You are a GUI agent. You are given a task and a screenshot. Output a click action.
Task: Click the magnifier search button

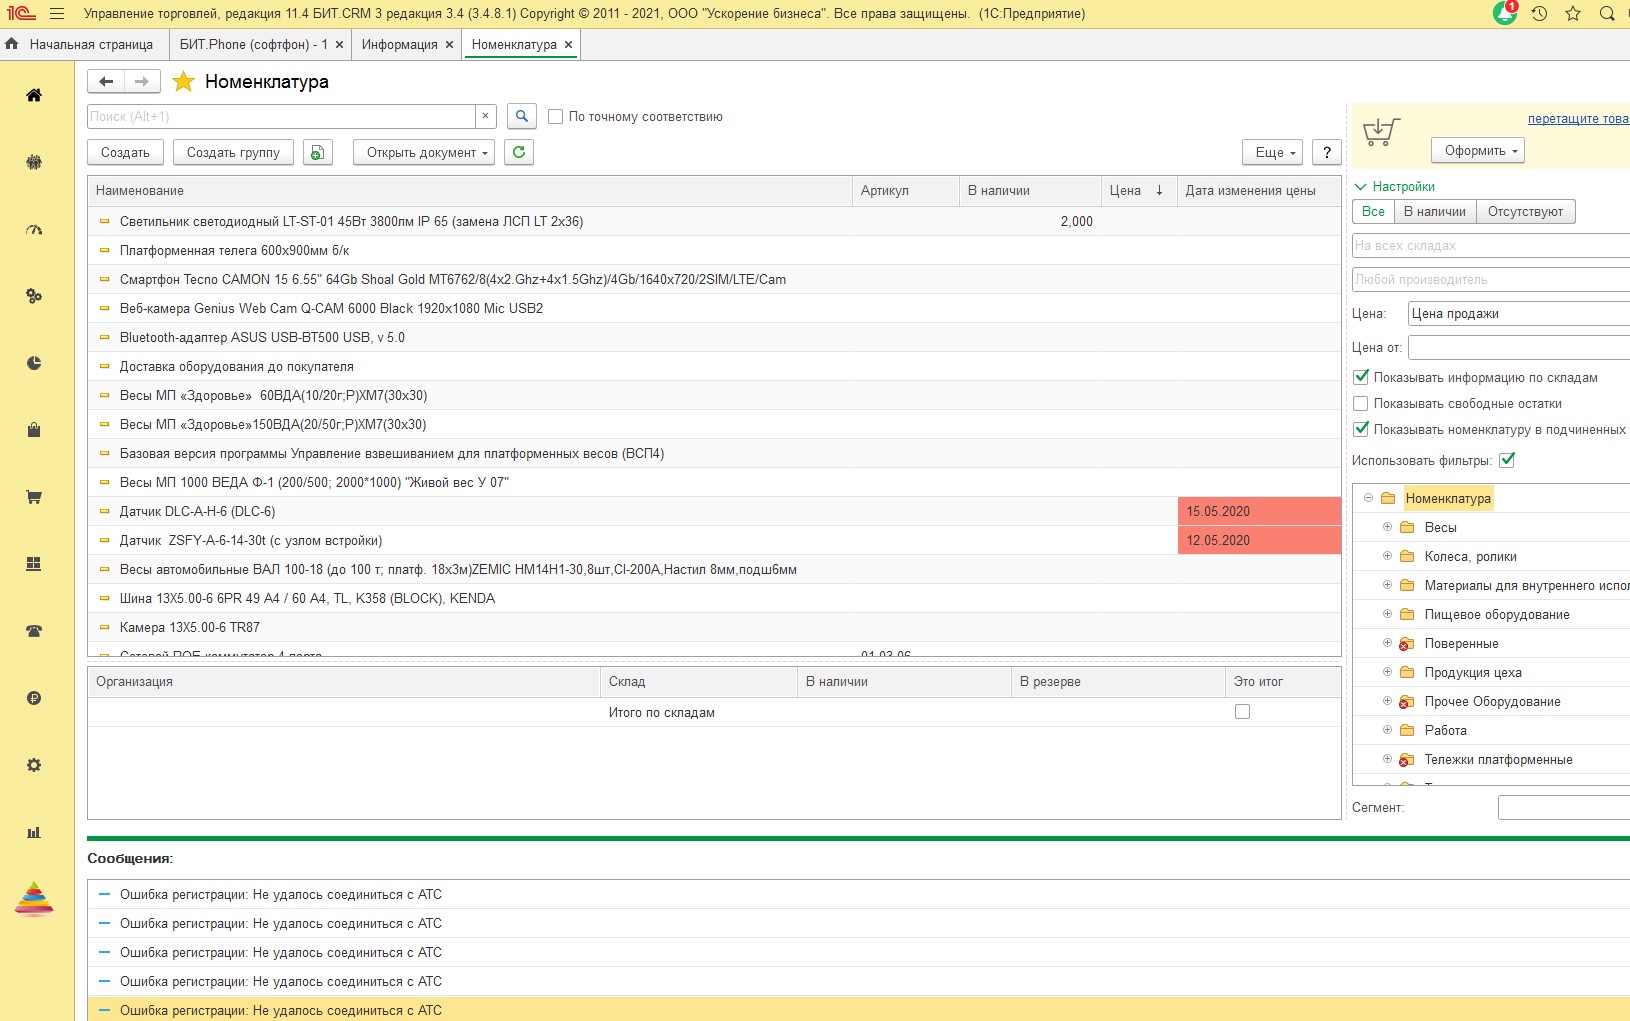(521, 117)
